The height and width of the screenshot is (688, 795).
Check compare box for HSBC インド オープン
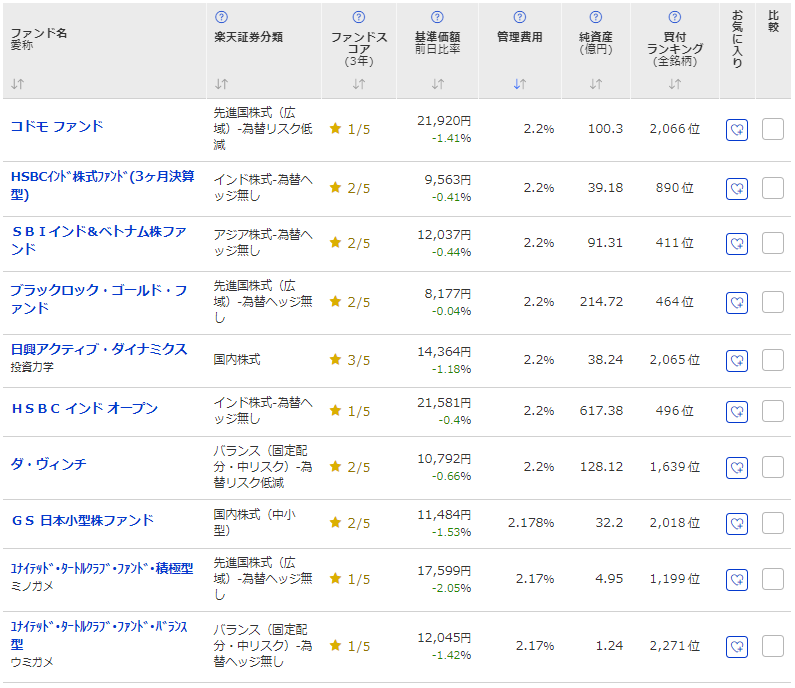point(773,411)
